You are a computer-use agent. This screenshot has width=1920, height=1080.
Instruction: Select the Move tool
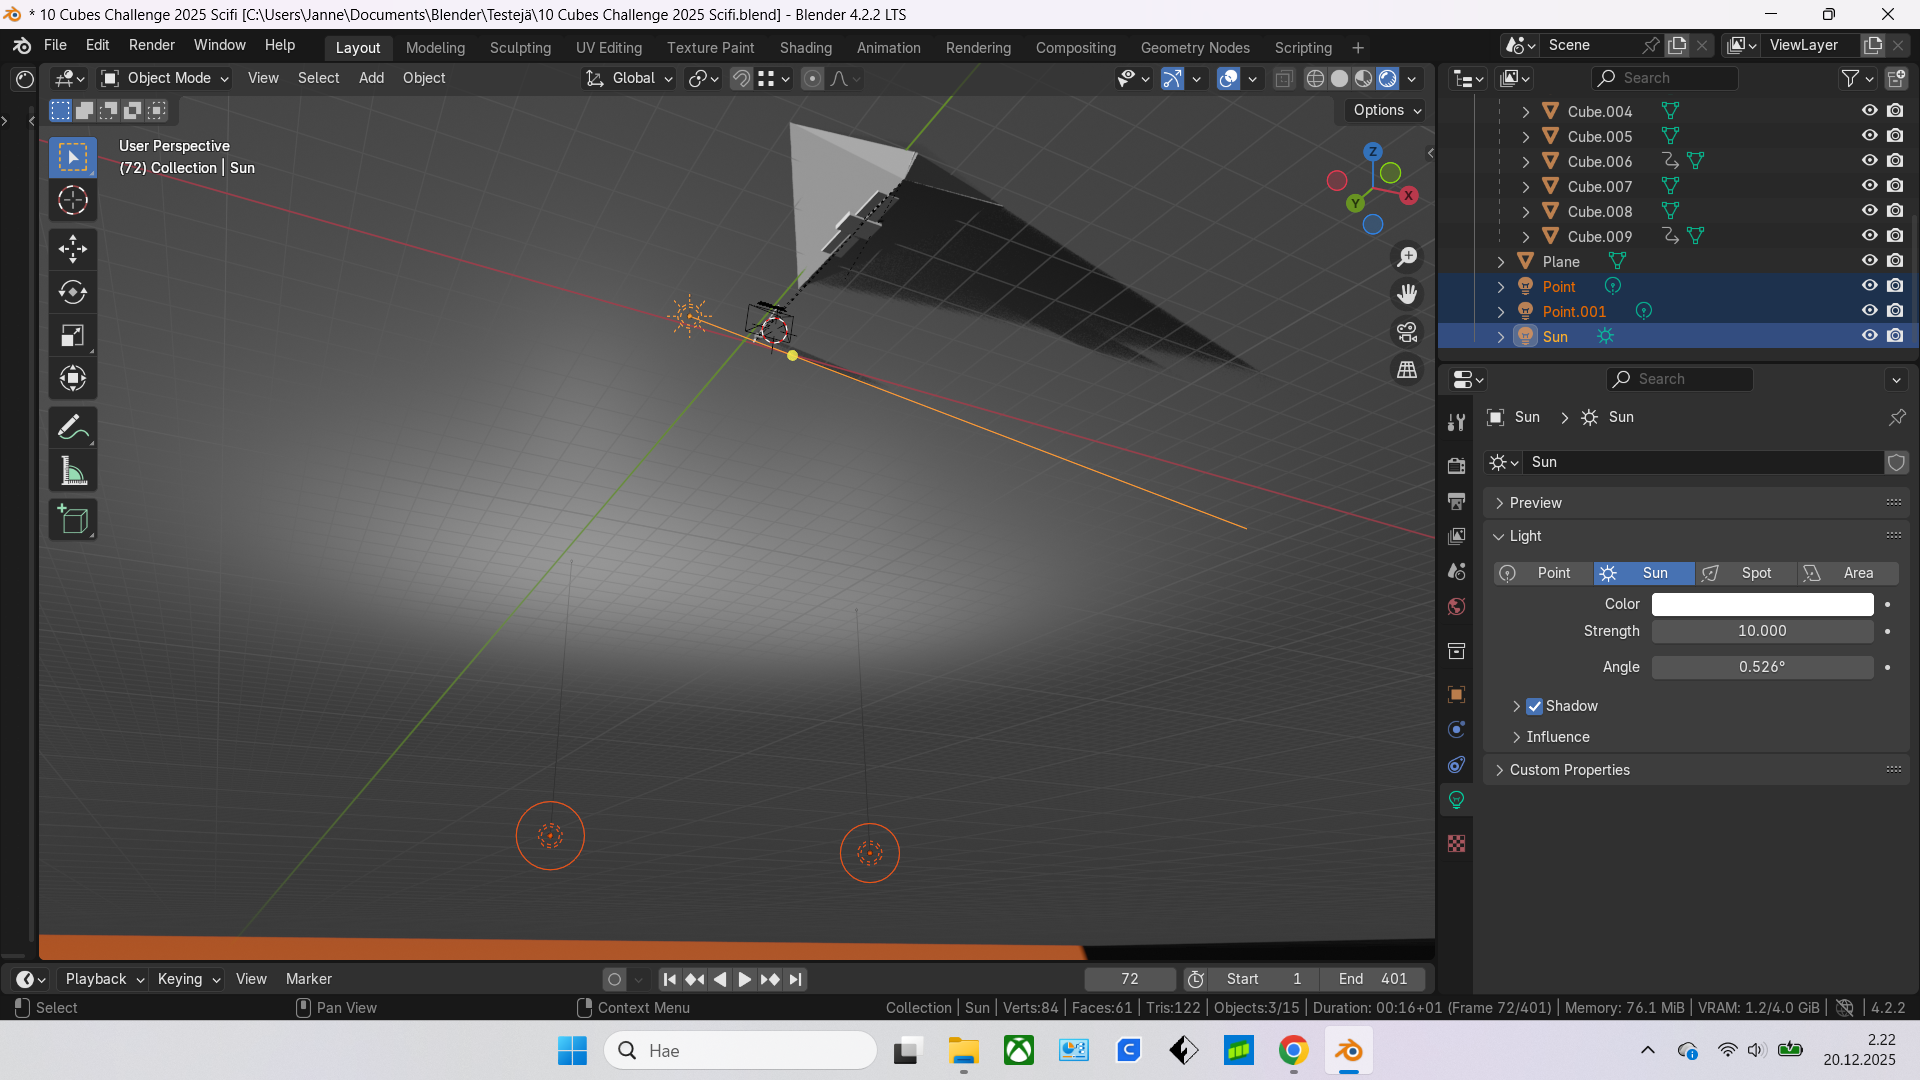[x=73, y=248]
